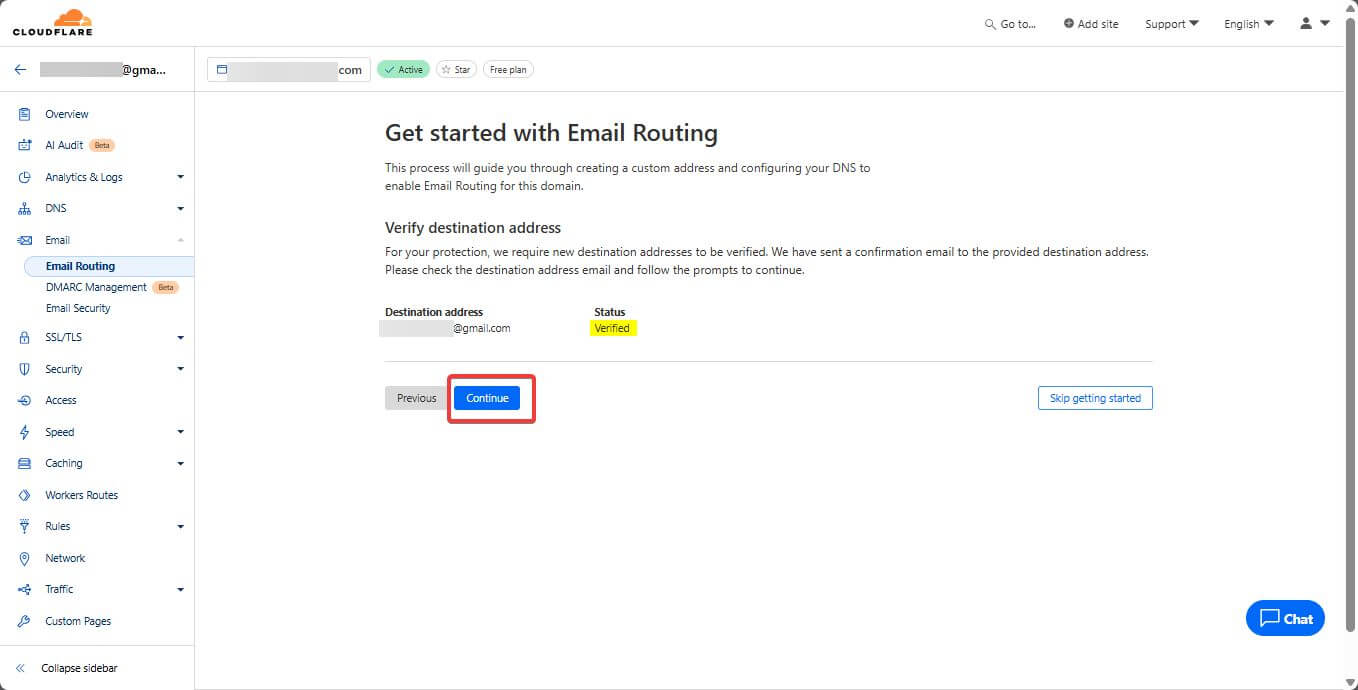1358x690 pixels.
Task: Open the Go to... search field
Action: (1010, 24)
